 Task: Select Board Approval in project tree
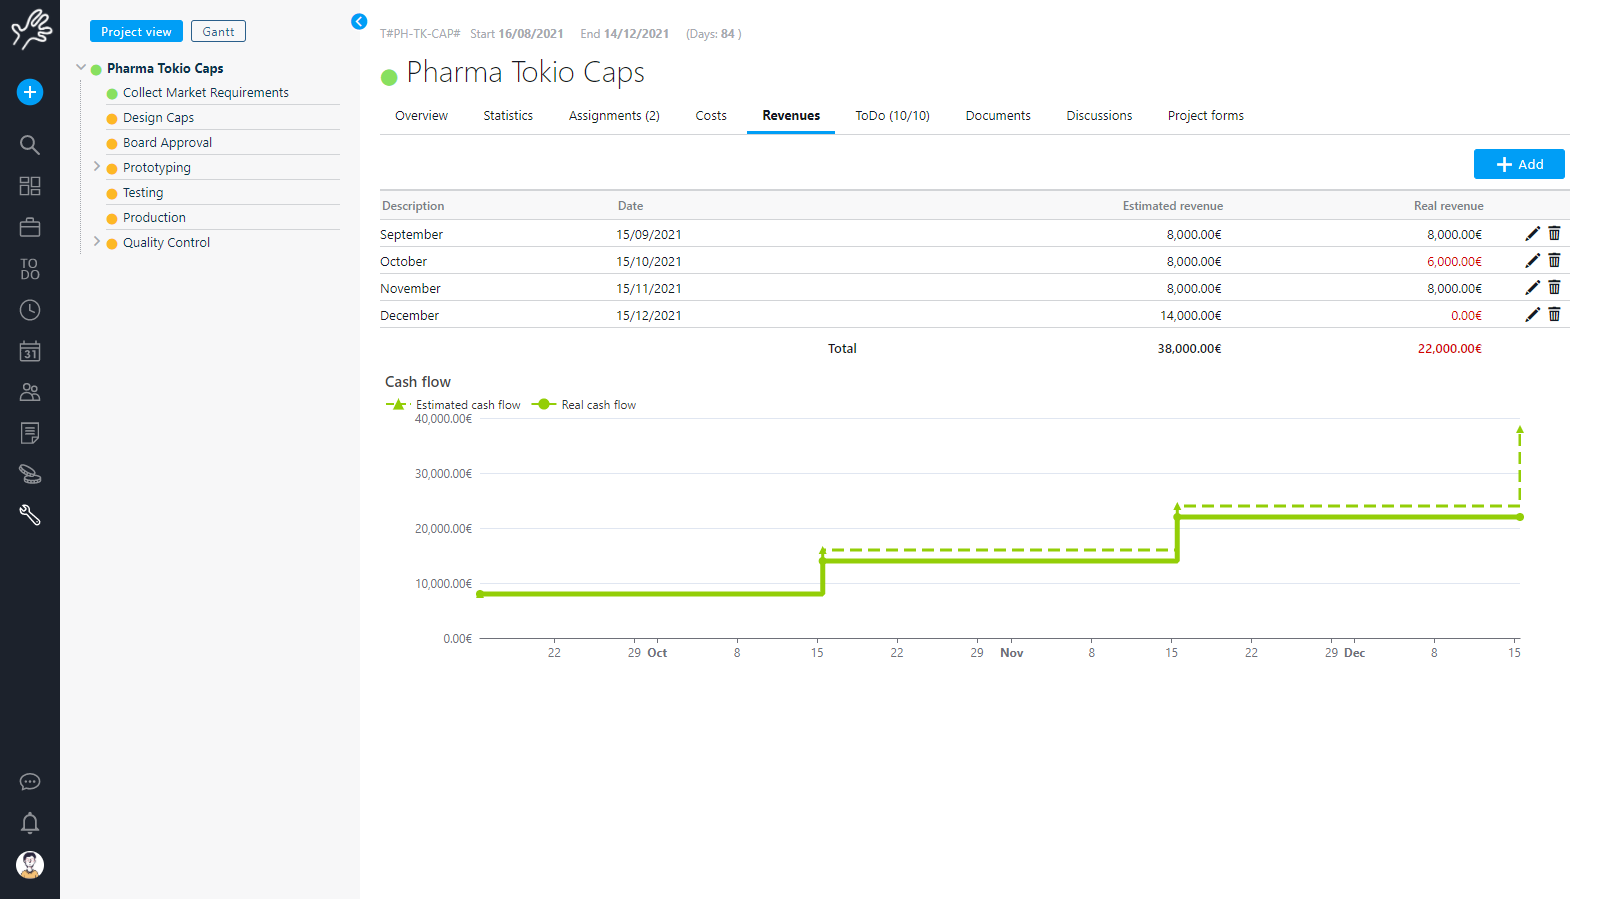click(x=167, y=143)
